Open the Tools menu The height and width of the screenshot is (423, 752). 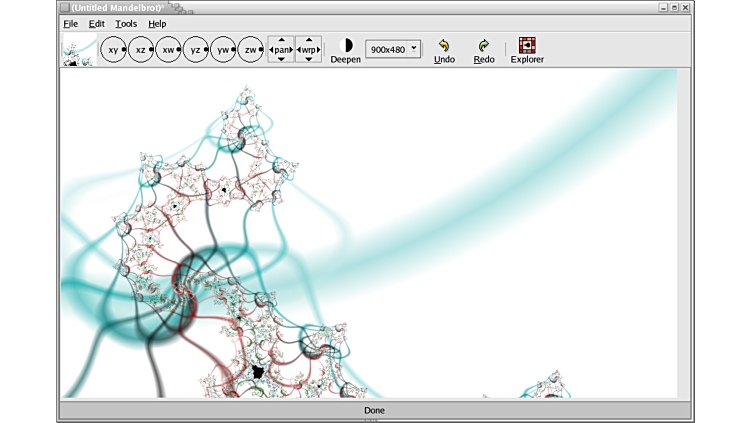click(x=126, y=23)
